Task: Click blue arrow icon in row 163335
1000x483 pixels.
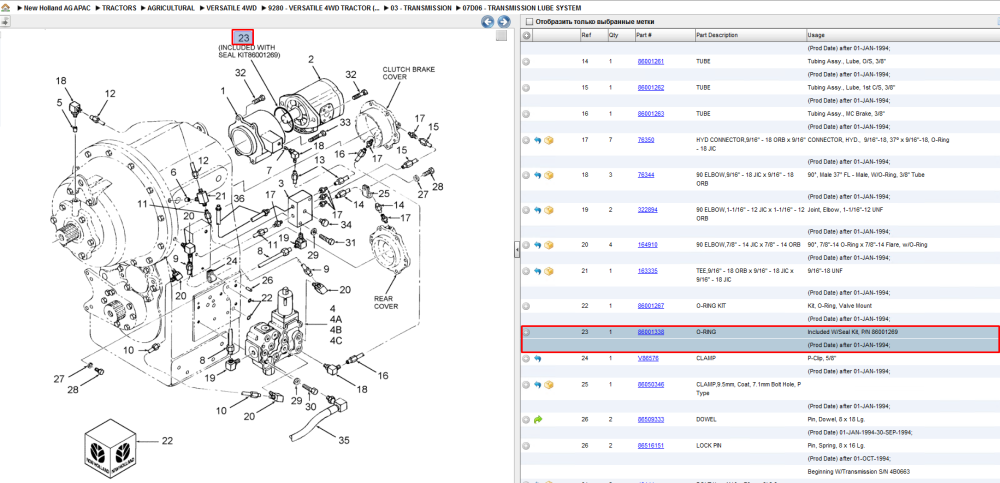Action: tap(538, 271)
